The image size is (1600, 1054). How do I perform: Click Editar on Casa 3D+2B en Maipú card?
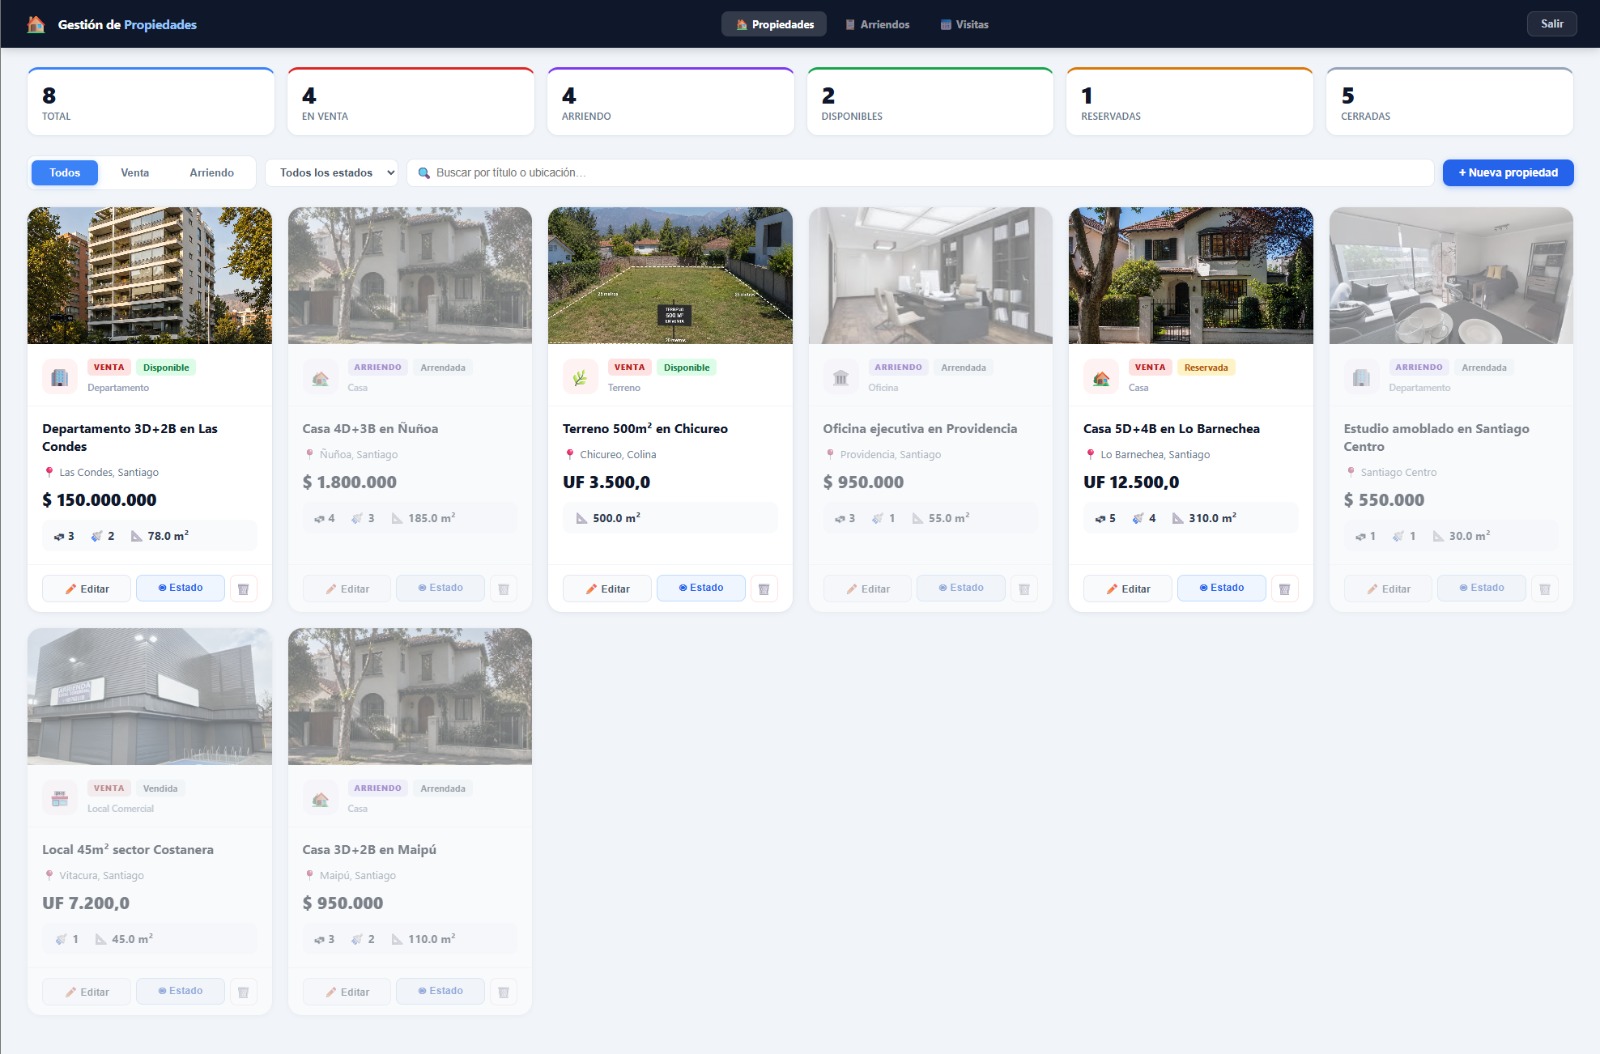[x=347, y=992]
